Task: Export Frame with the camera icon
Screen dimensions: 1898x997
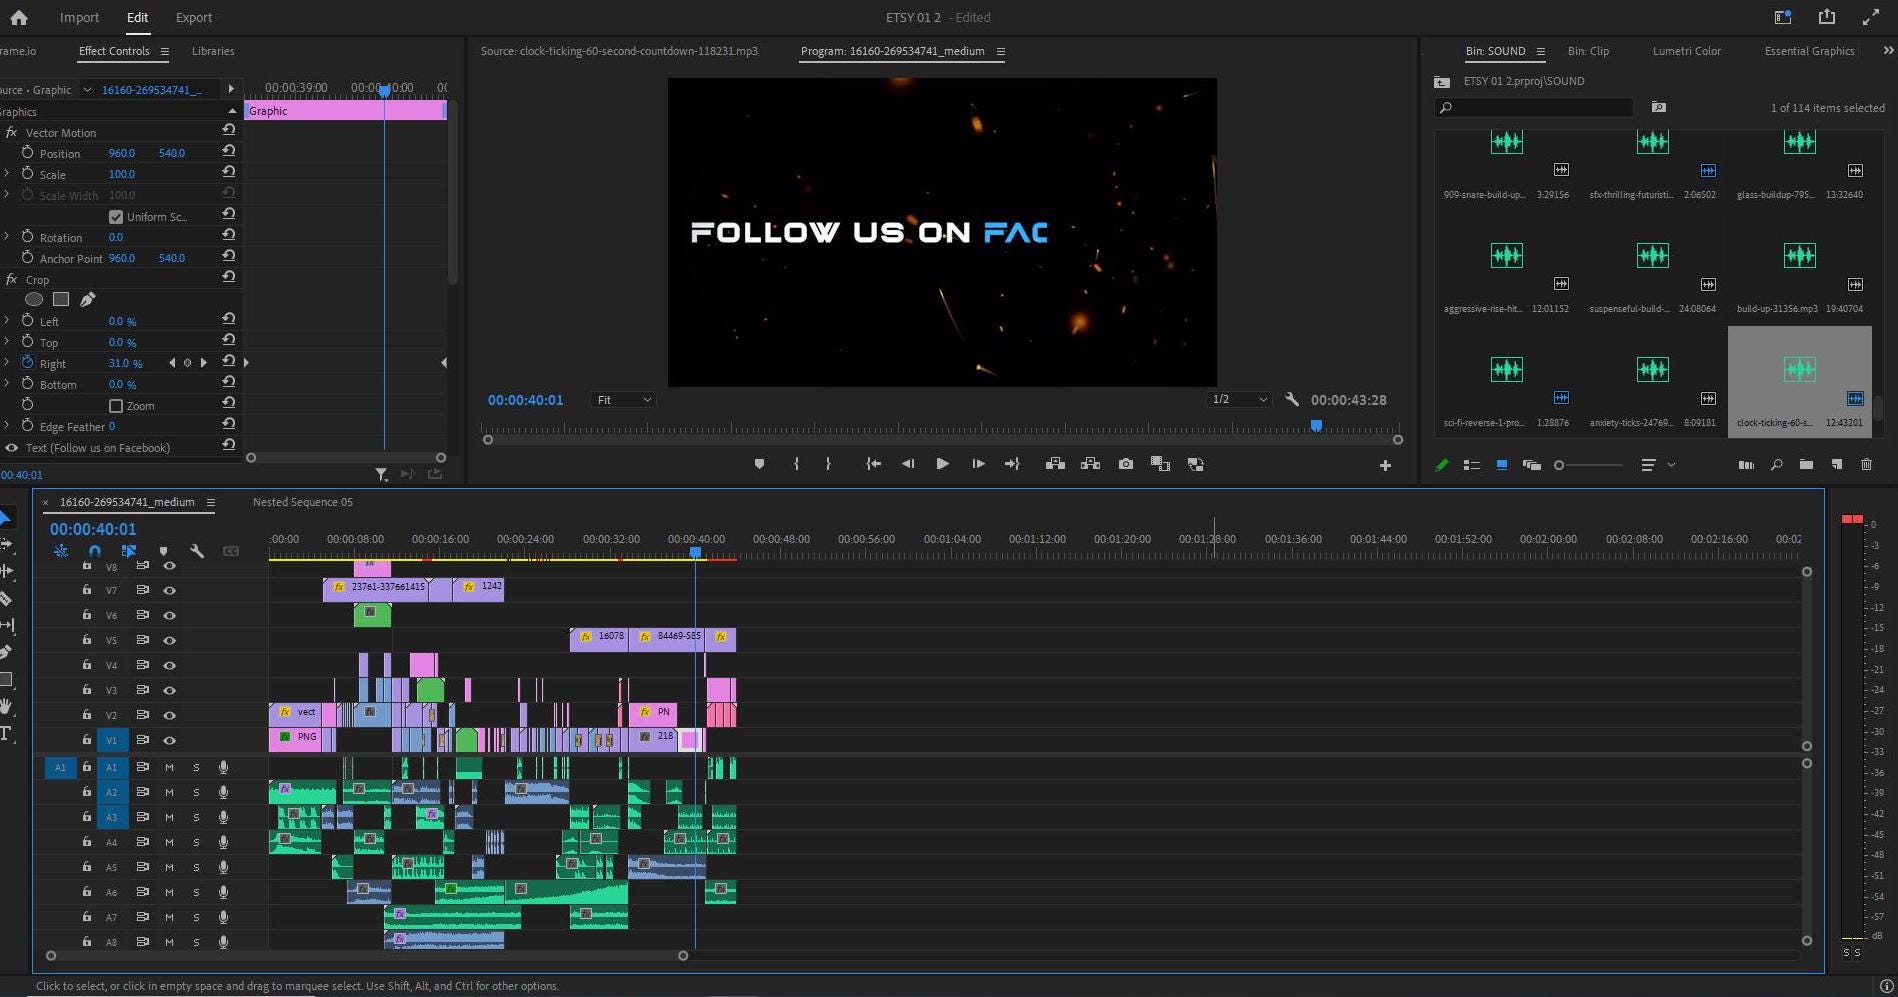Action: click(x=1125, y=464)
